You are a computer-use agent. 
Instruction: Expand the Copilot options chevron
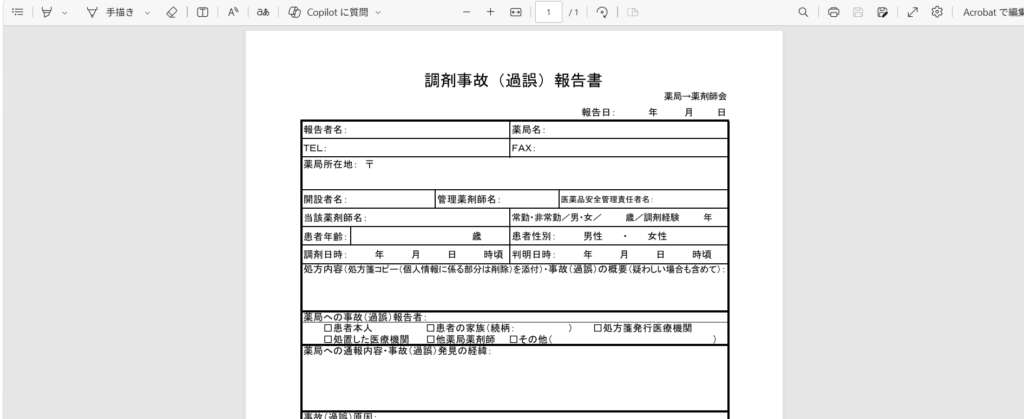click(378, 12)
